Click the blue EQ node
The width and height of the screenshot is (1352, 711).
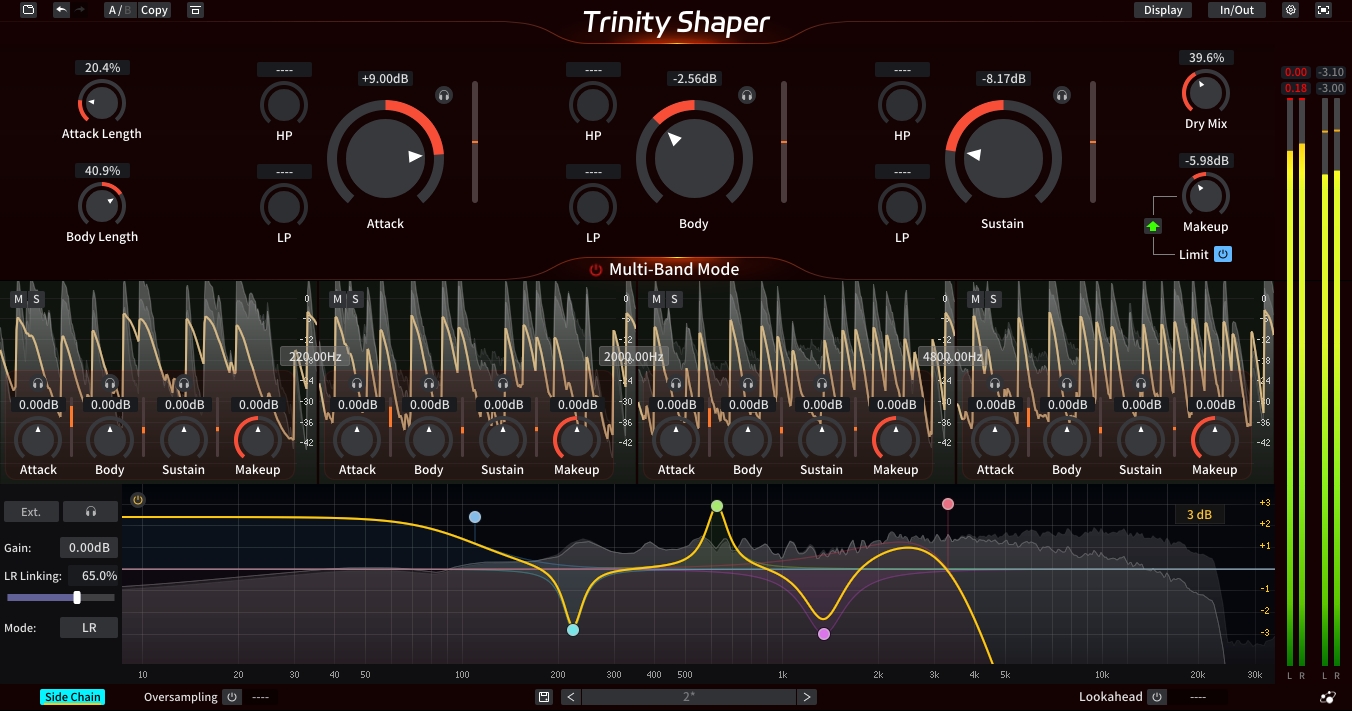tap(475, 517)
